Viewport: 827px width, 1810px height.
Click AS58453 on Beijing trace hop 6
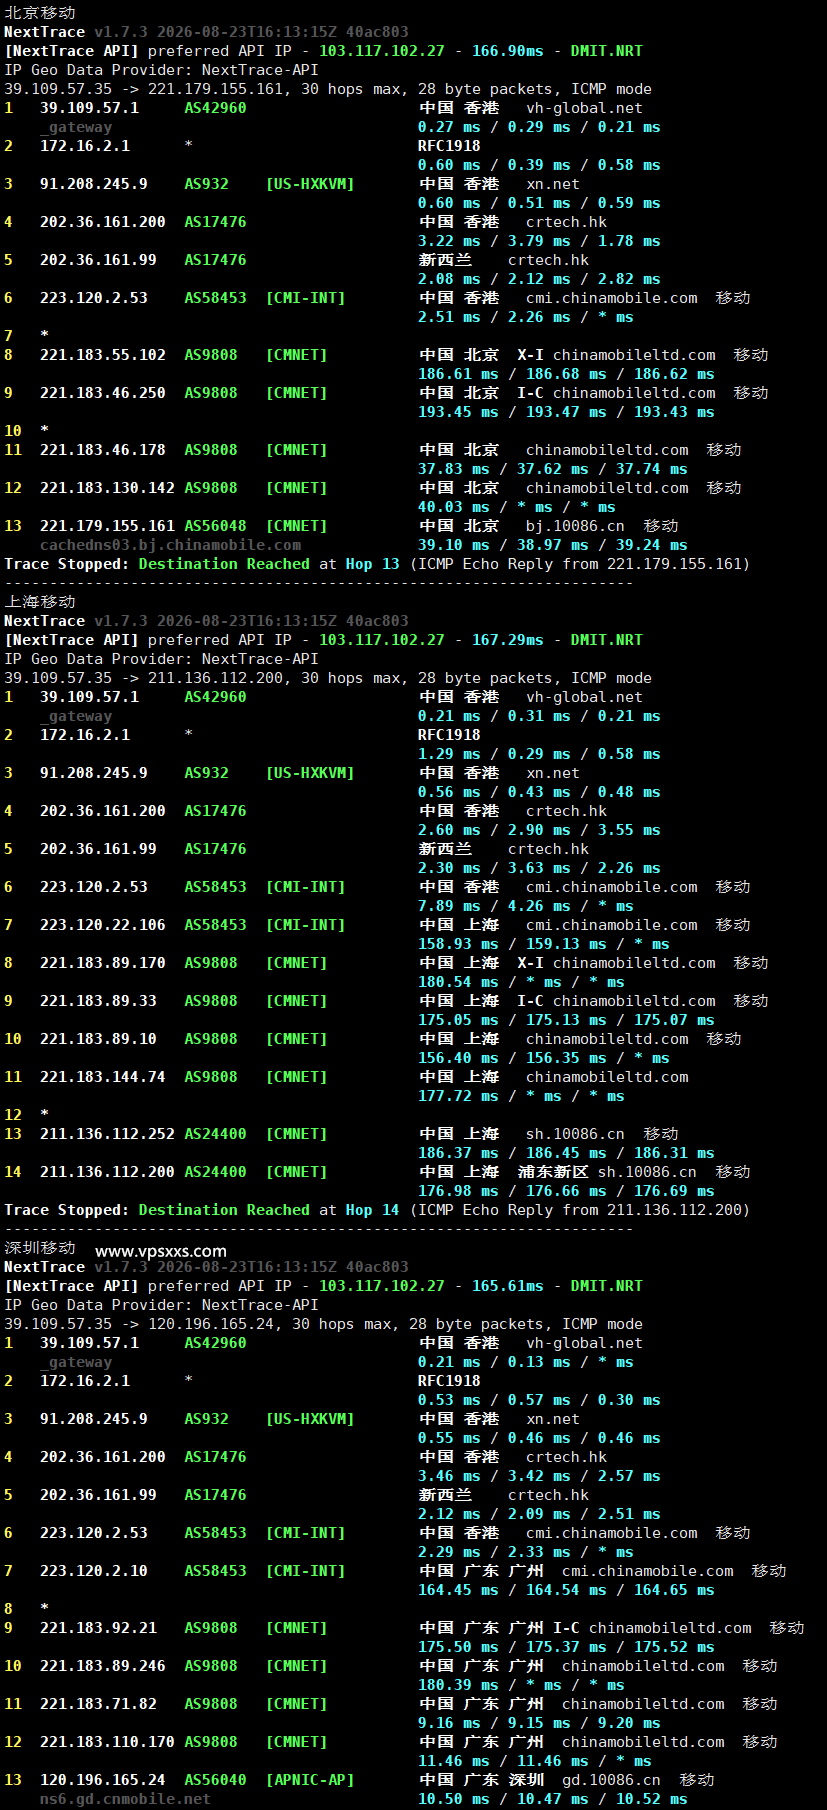pos(215,298)
